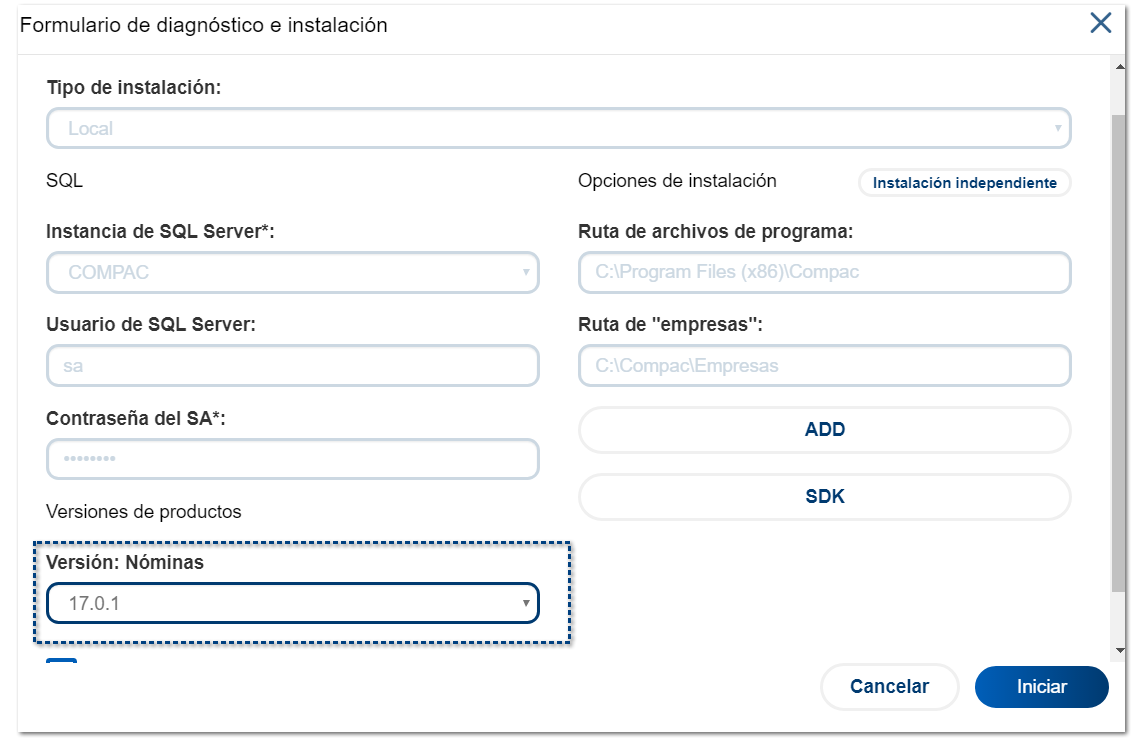Focus the Contraseña del SA password field

292,459
